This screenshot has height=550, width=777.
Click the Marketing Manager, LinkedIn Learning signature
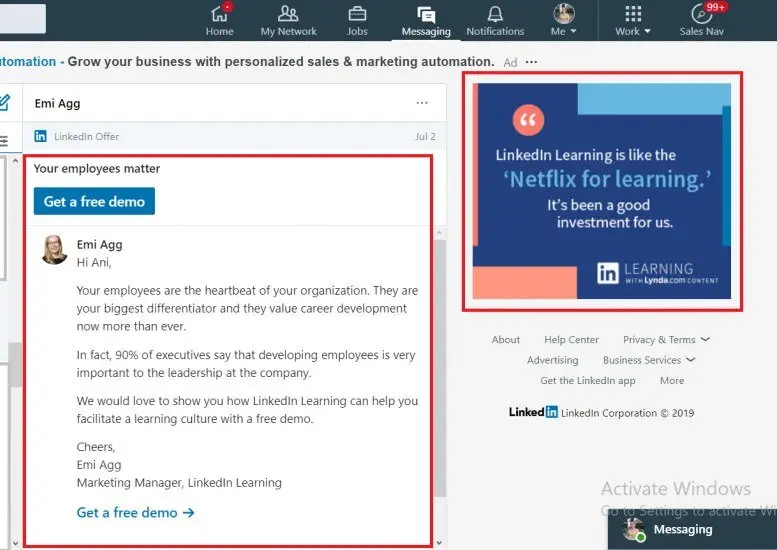click(179, 483)
